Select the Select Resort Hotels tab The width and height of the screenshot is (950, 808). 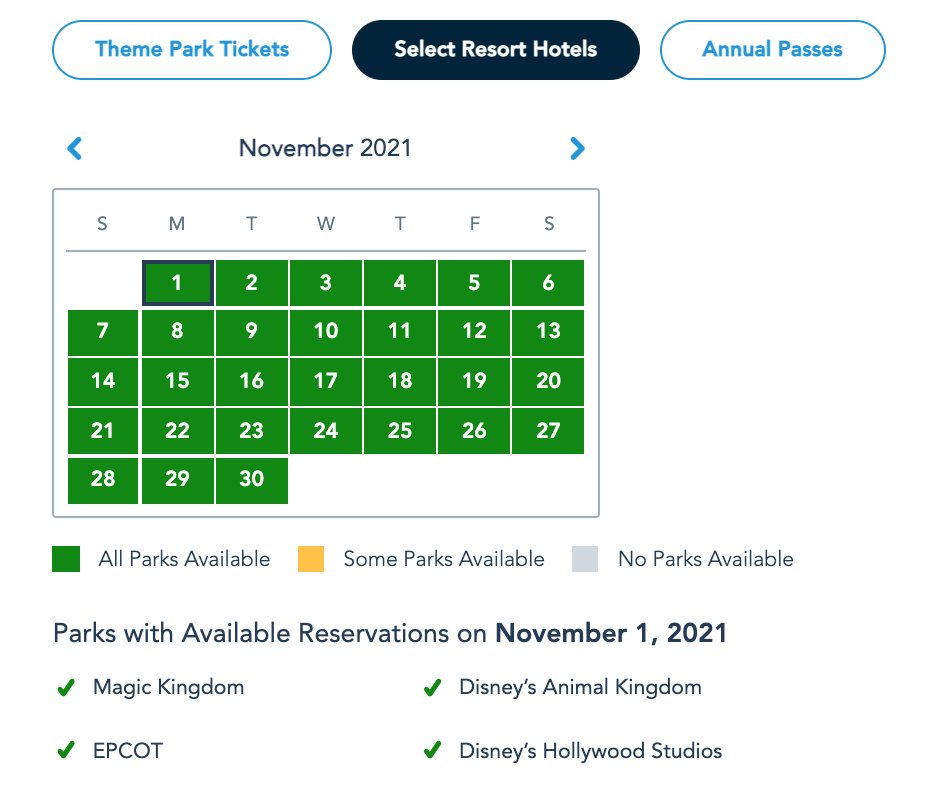[496, 49]
